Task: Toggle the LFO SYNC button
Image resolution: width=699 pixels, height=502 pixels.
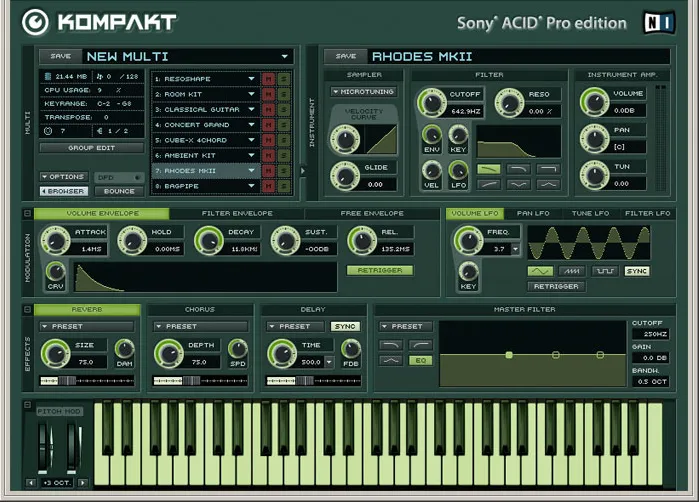Action: [637, 271]
